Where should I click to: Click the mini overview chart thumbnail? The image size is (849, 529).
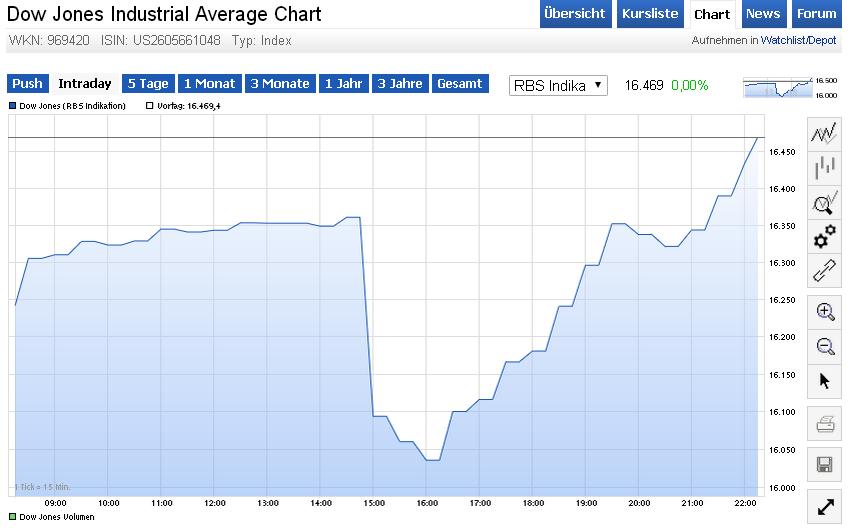(x=776, y=87)
